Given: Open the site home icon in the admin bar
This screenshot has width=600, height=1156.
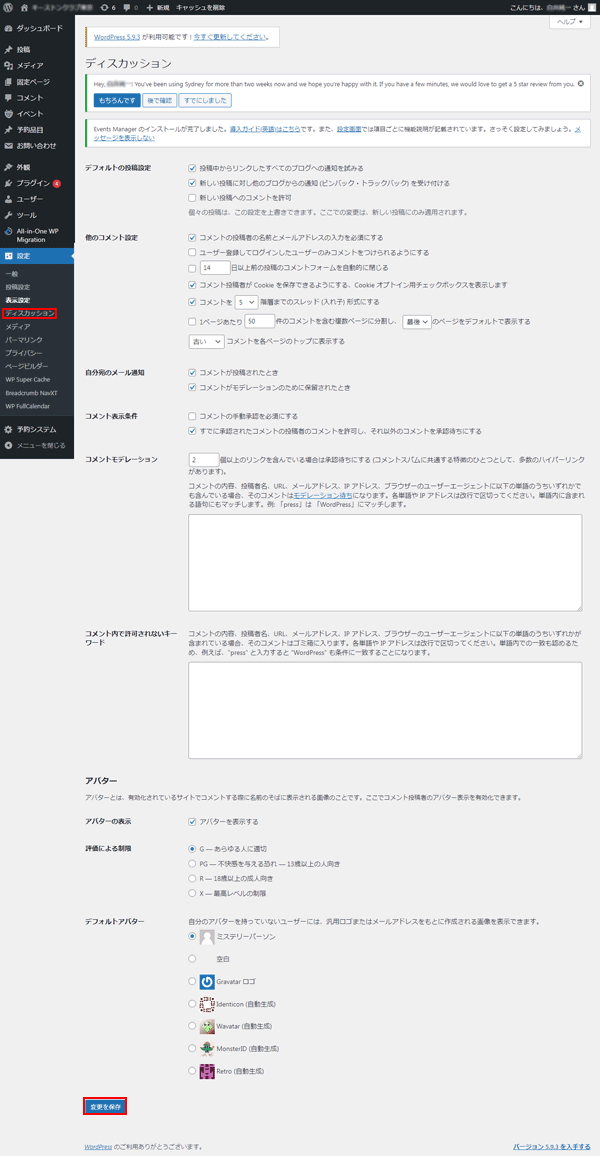Looking at the screenshot, I should [24, 7].
